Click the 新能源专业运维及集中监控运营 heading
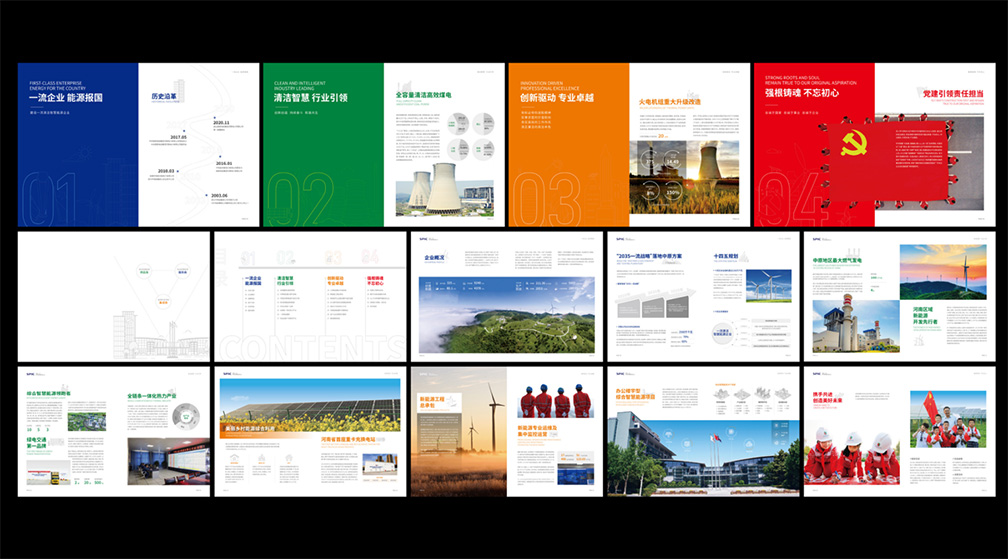The image size is (1008, 559). click(x=537, y=431)
